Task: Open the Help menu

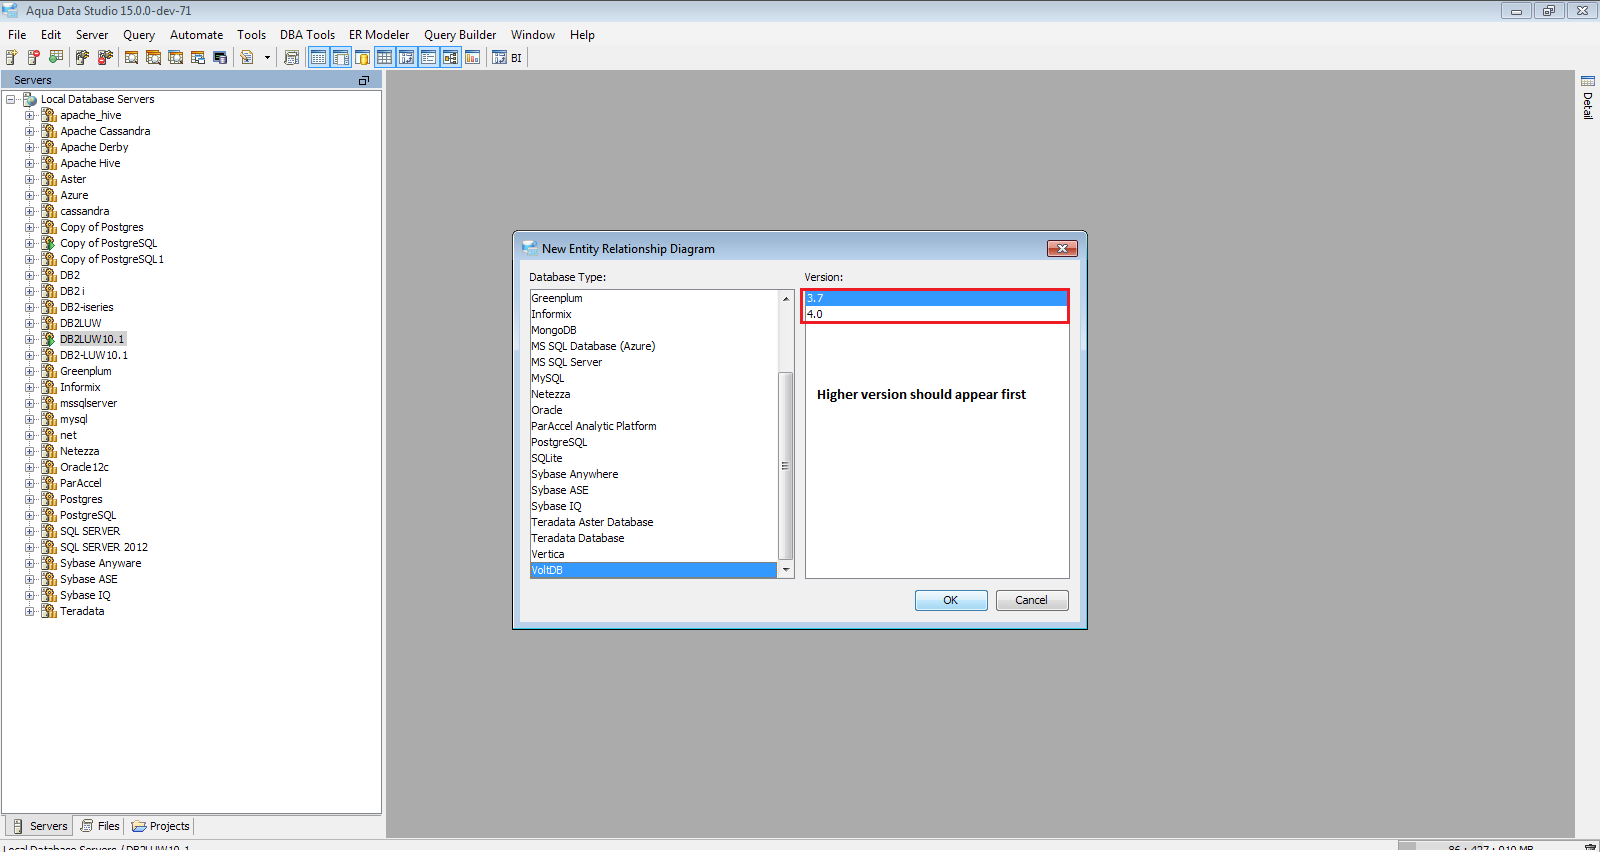Action: coord(582,35)
